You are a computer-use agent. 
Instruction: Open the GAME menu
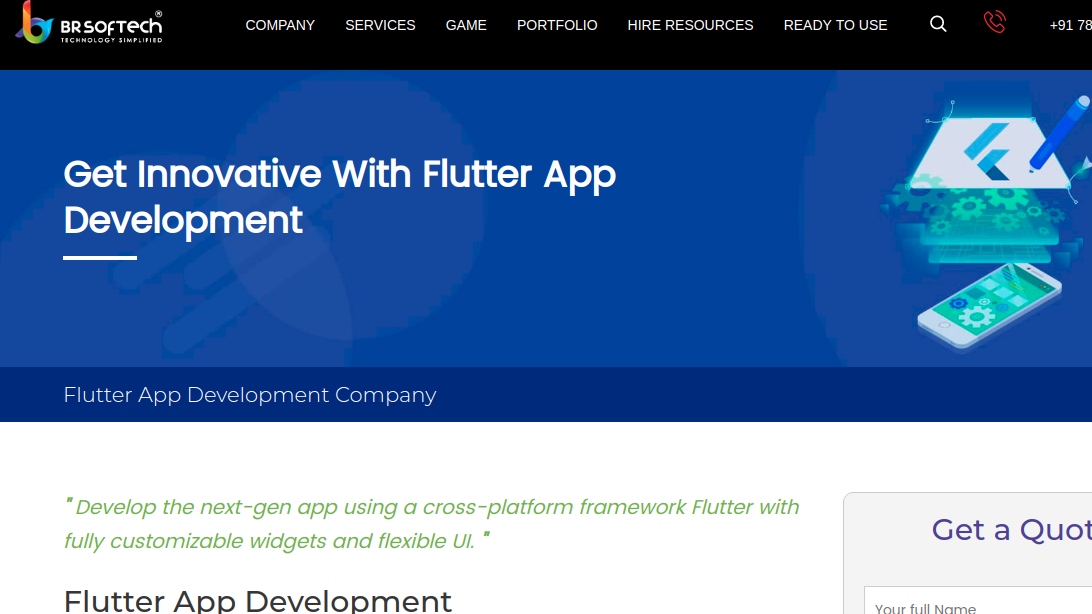[466, 25]
